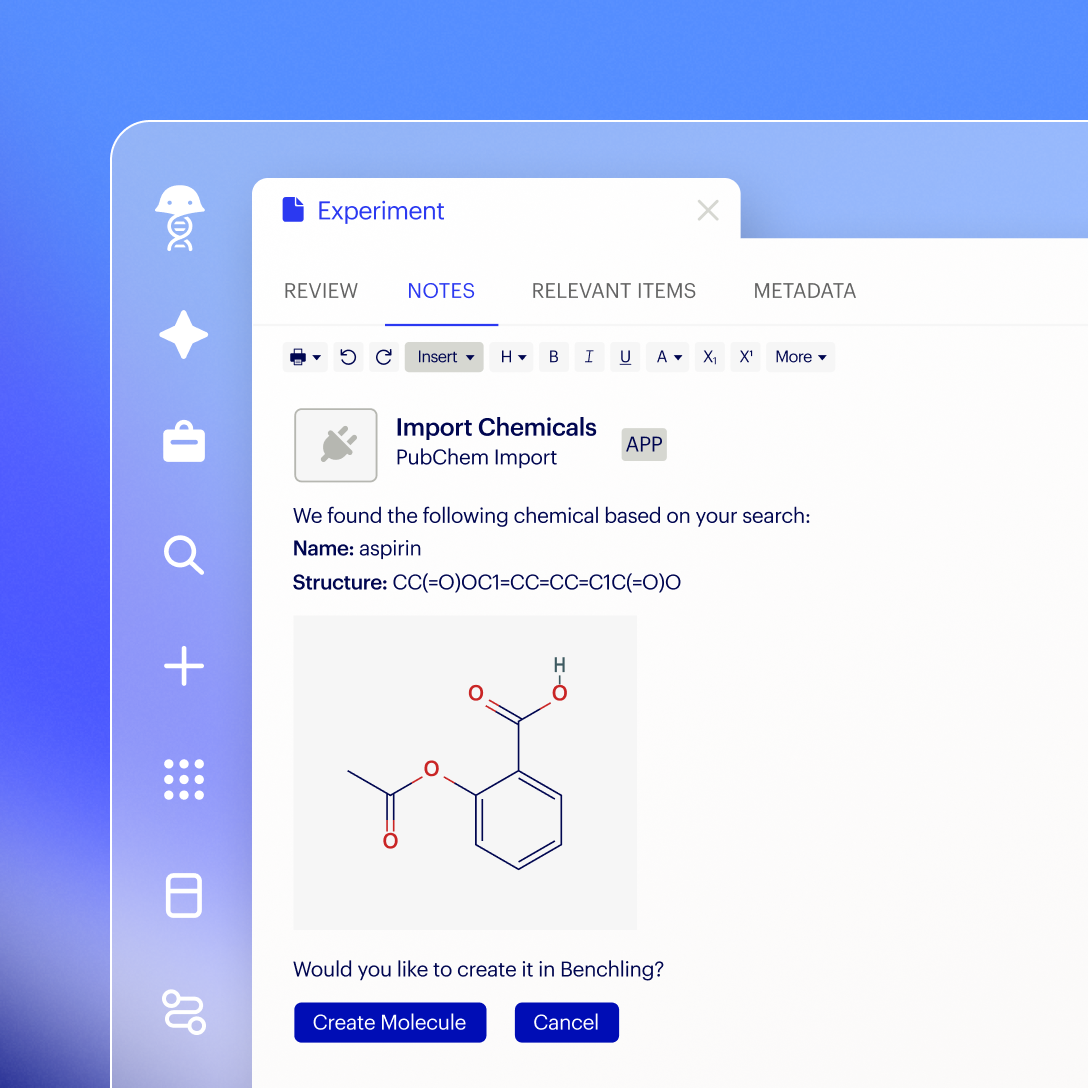Click the PubChem Import subtitle

click(x=476, y=457)
